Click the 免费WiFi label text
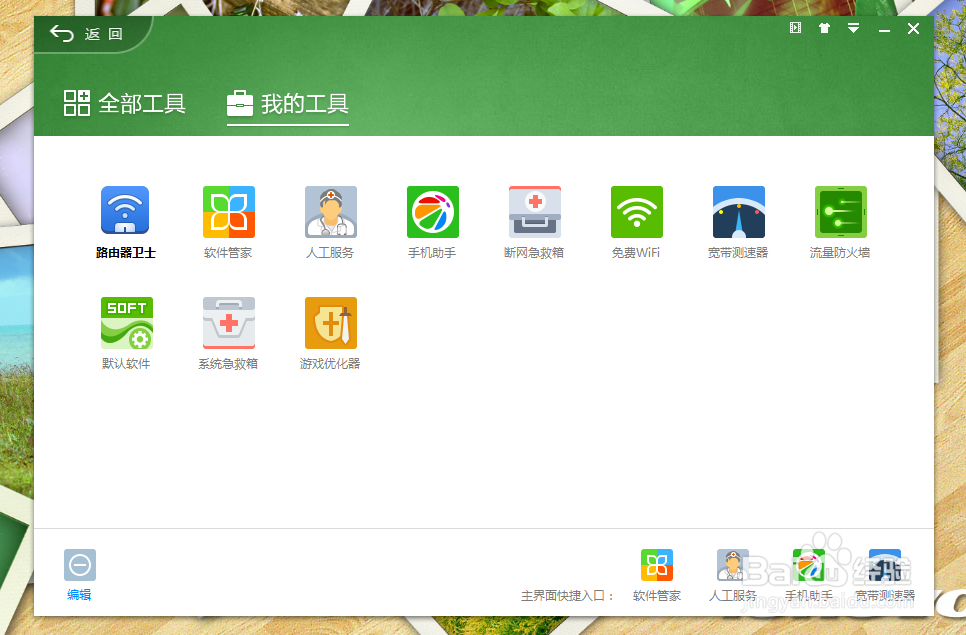This screenshot has height=635, width=966. tap(636, 253)
